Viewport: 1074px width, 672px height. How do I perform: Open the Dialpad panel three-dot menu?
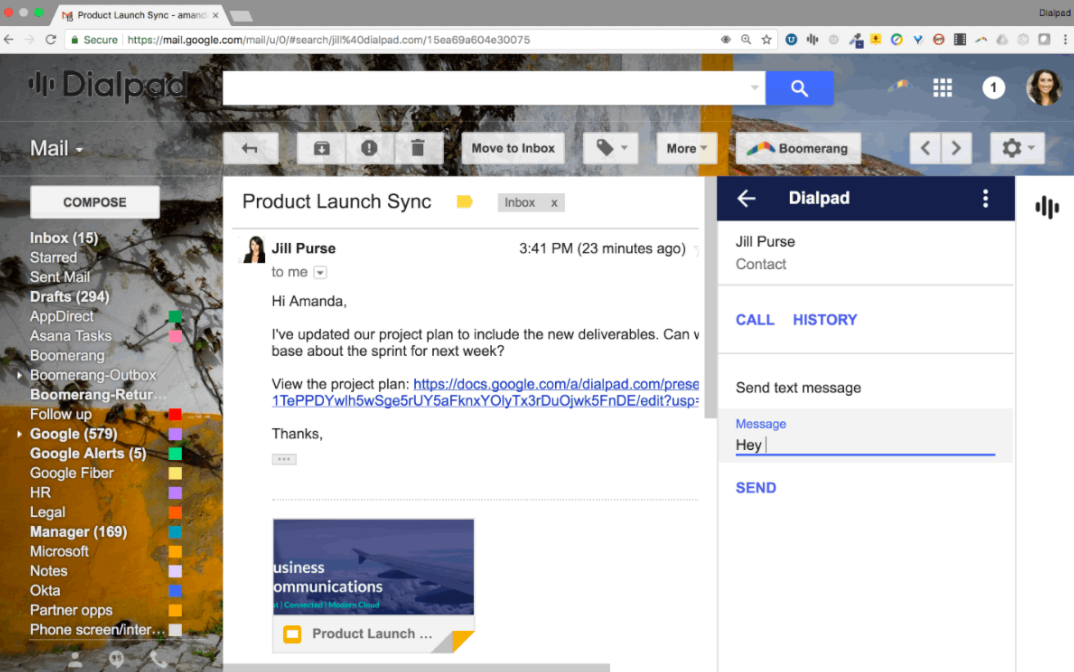coord(985,198)
